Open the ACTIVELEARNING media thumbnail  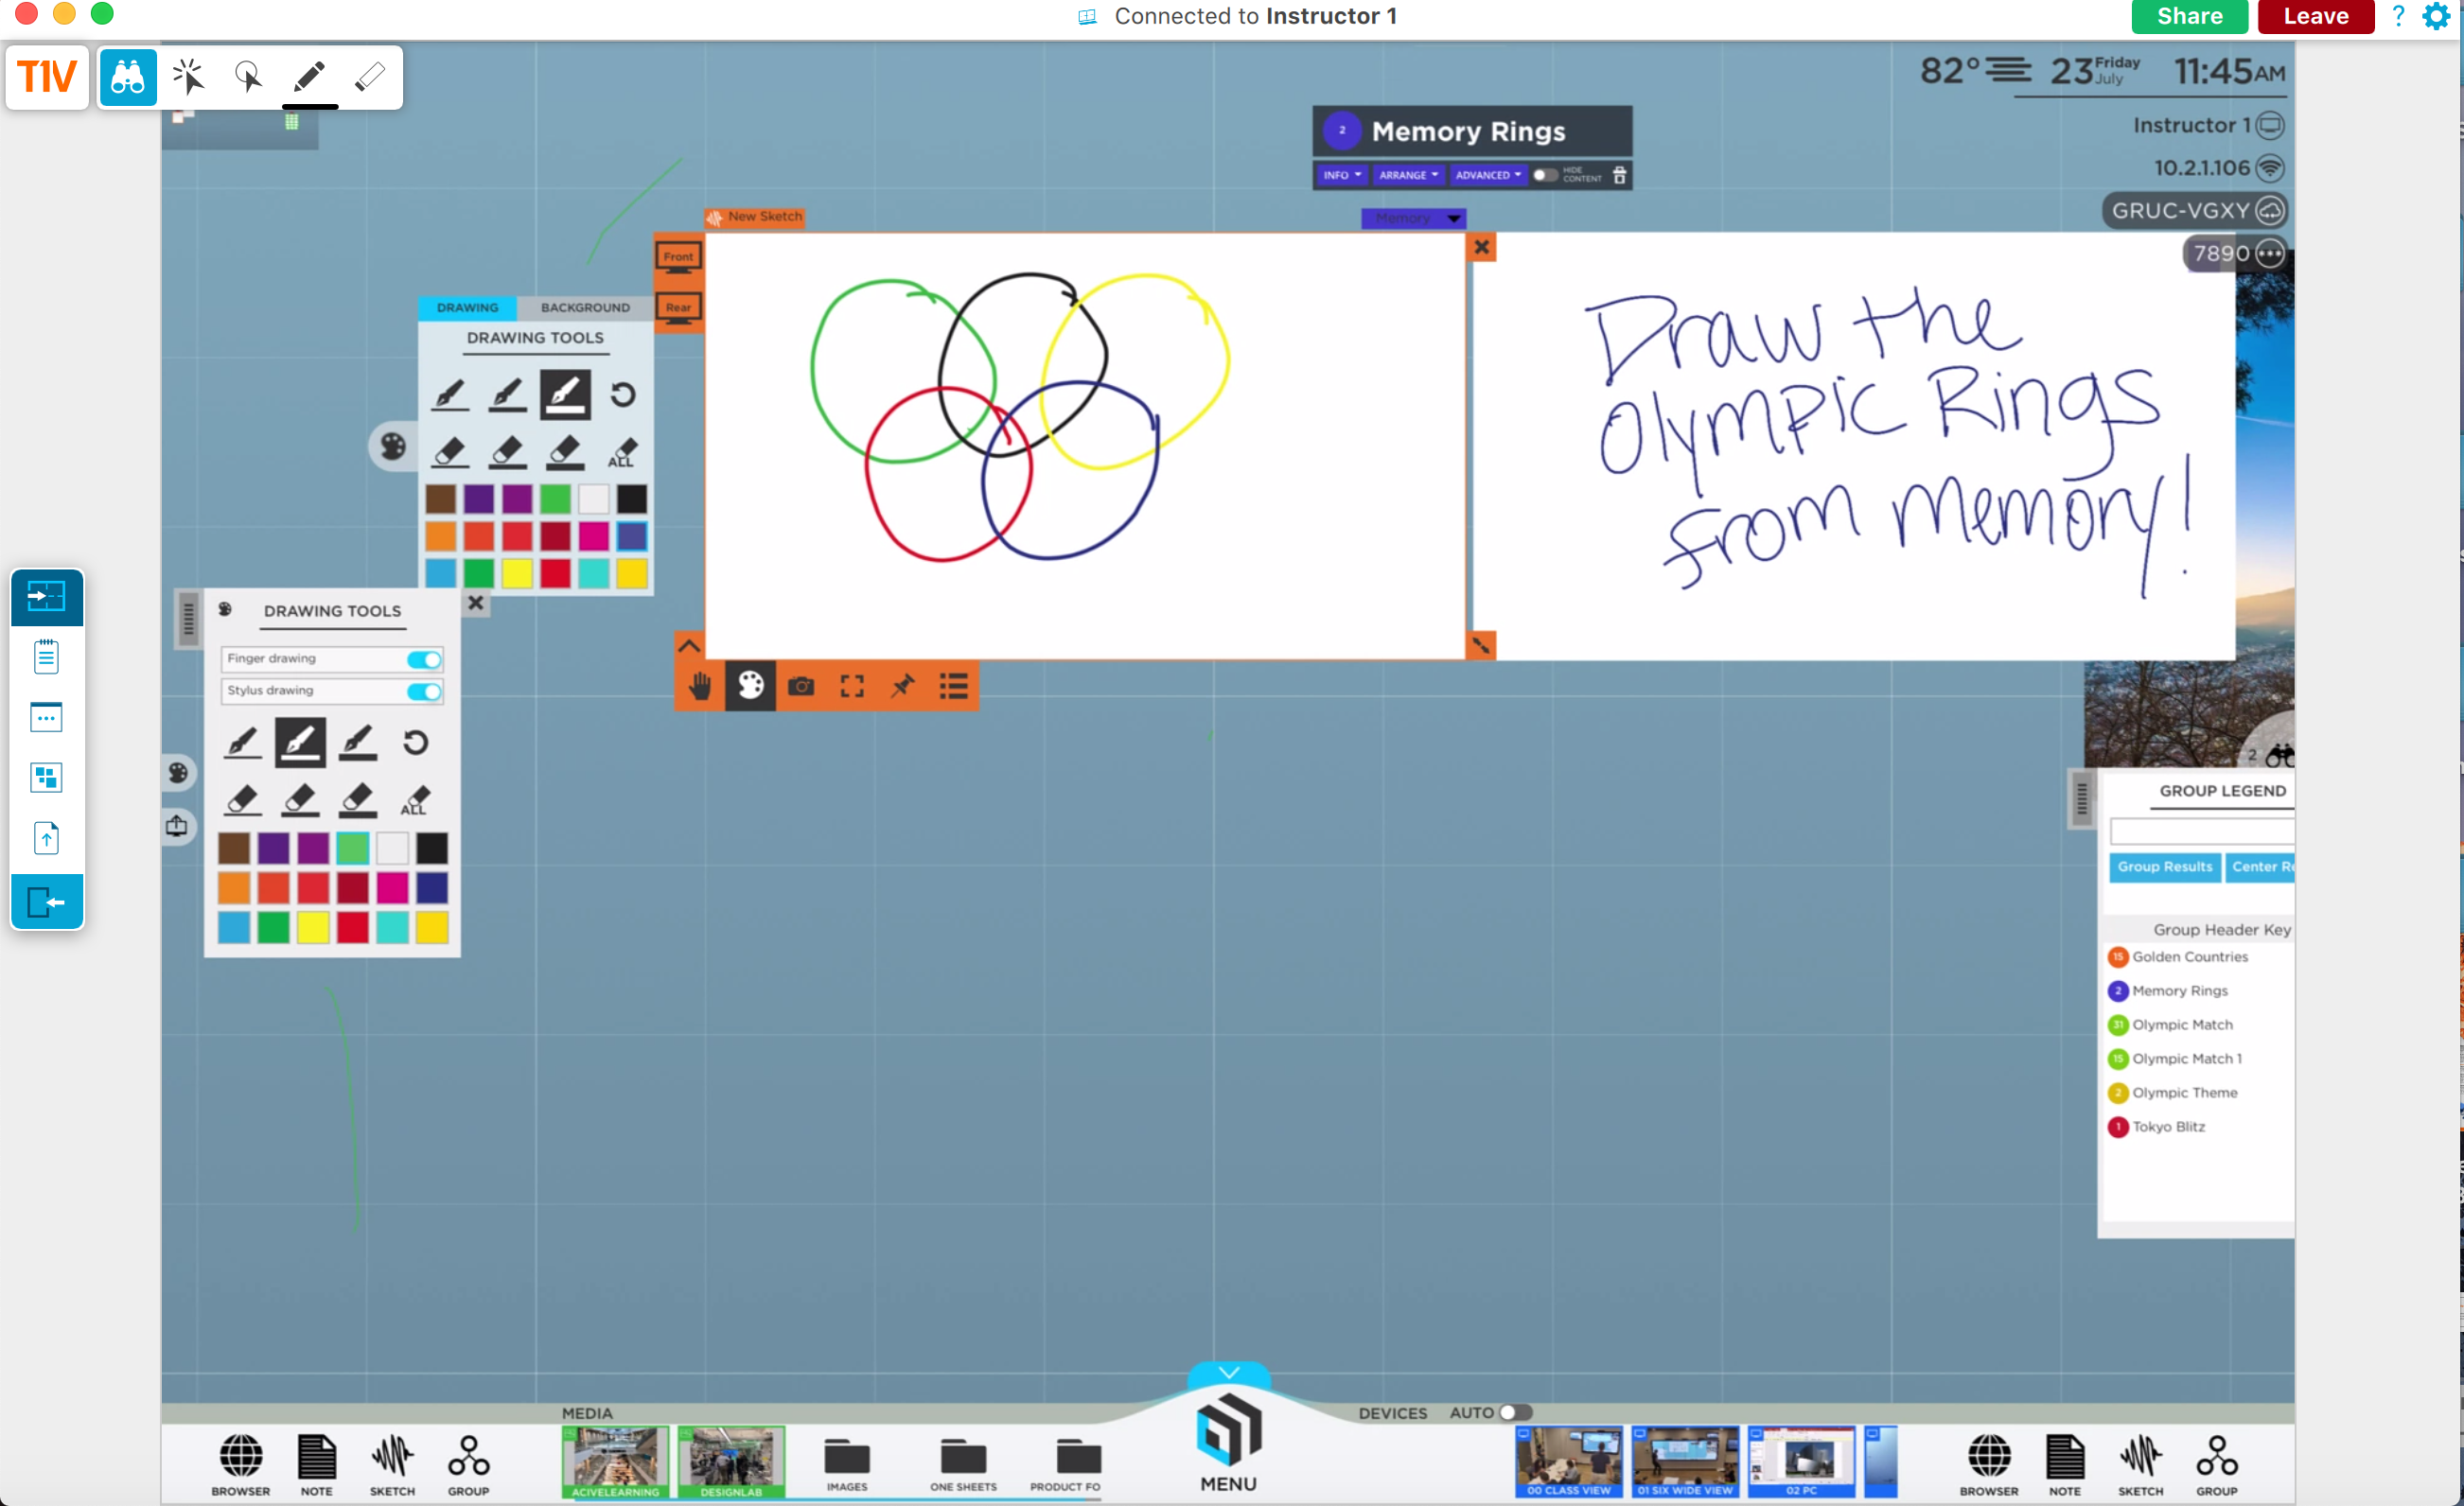[x=615, y=1462]
